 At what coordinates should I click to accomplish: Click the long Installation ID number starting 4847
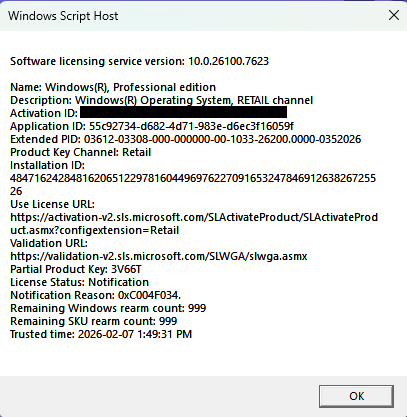point(193,185)
